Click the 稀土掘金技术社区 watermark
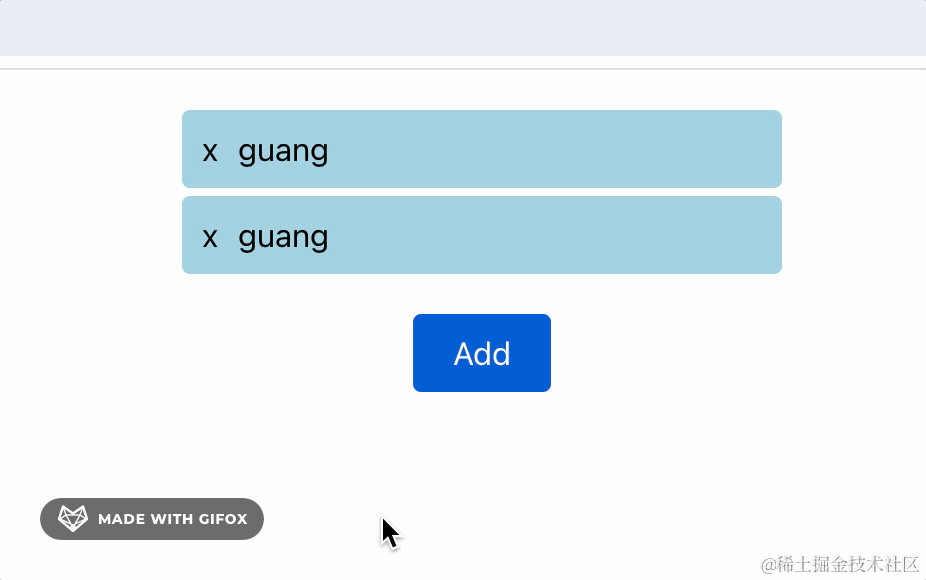 (x=840, y=565)
